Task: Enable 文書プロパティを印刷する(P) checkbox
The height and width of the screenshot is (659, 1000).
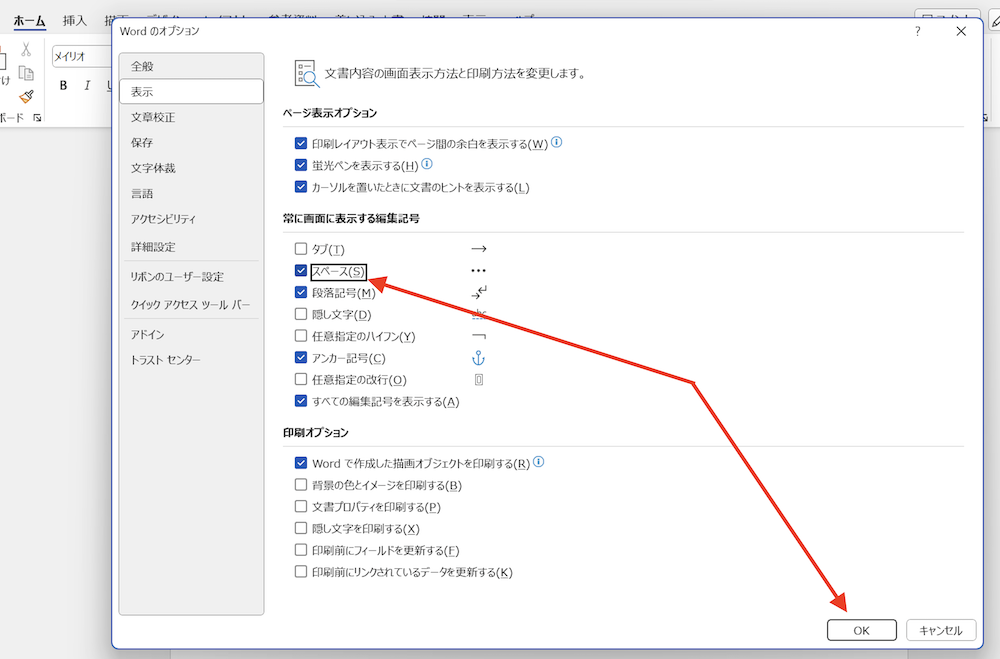Action: click(x=301, y=507)
